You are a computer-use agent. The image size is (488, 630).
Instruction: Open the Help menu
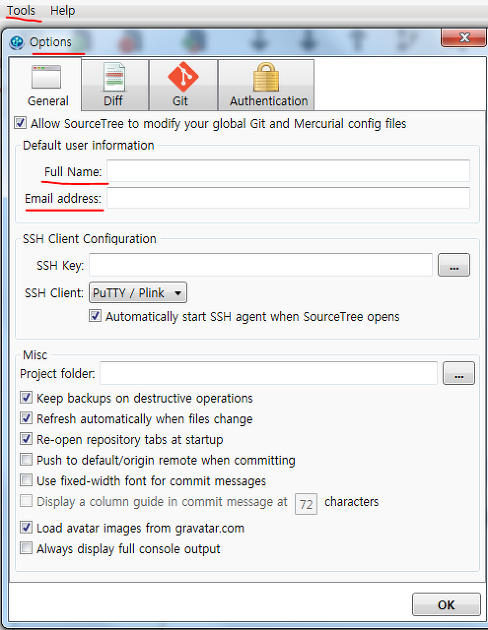[62, 10]
